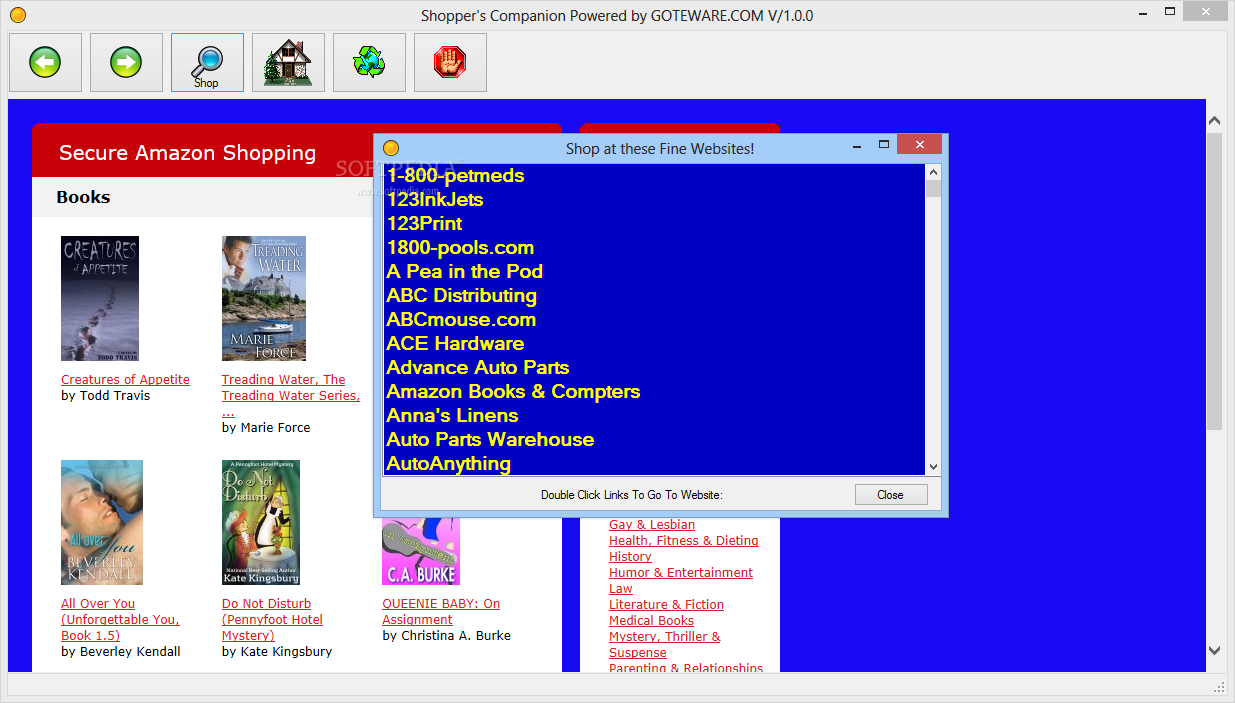This screenshot has height=703, width=1235.
Task: Click orange icon in dialog title bar
Action: pyautogui.click(x=391, y=148)
